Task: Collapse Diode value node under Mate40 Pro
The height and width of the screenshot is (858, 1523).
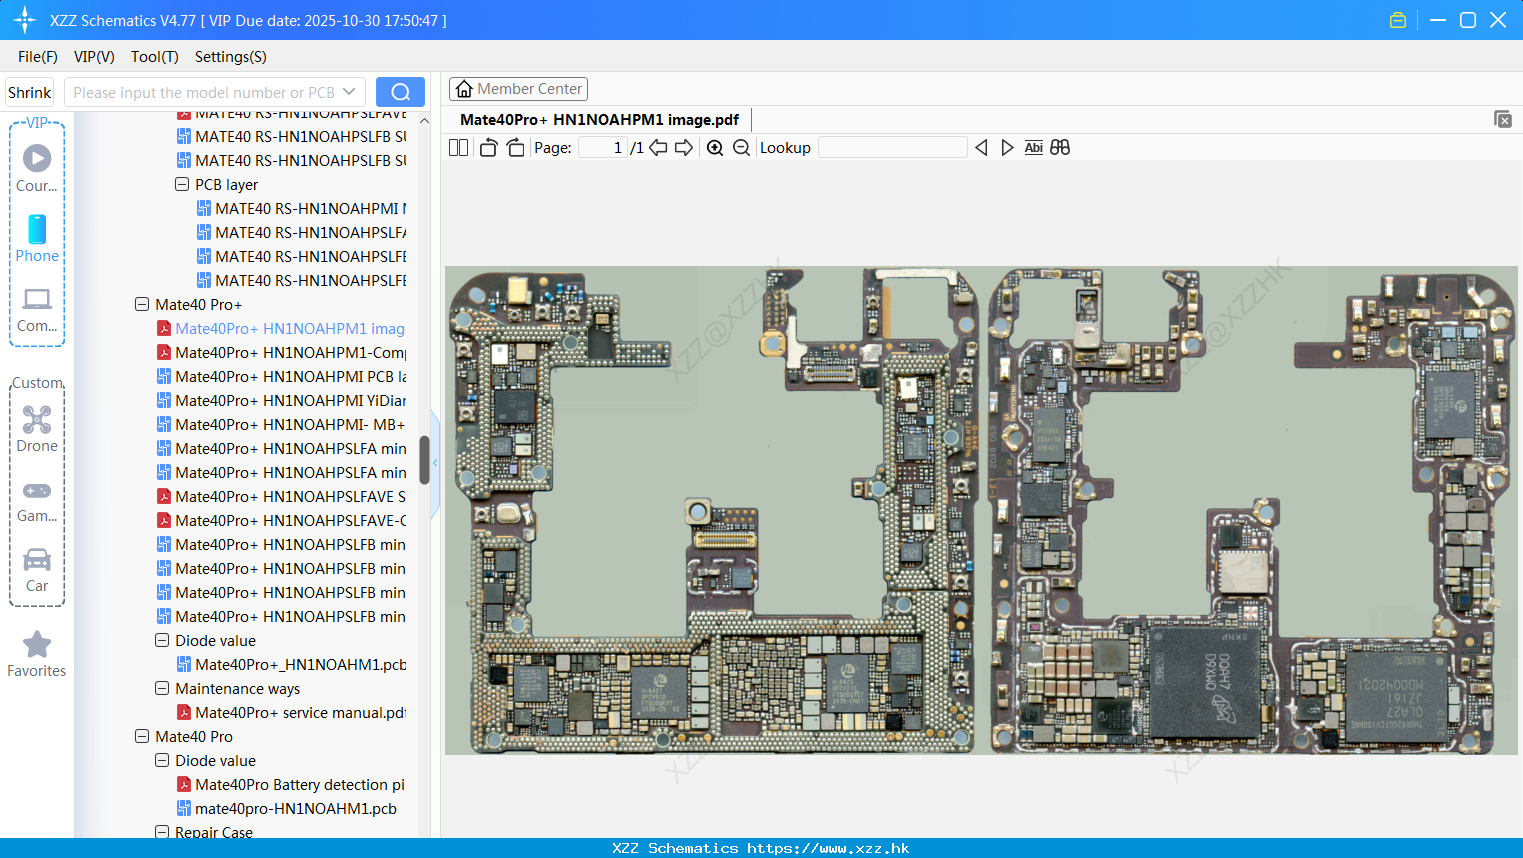Action: 162,760
